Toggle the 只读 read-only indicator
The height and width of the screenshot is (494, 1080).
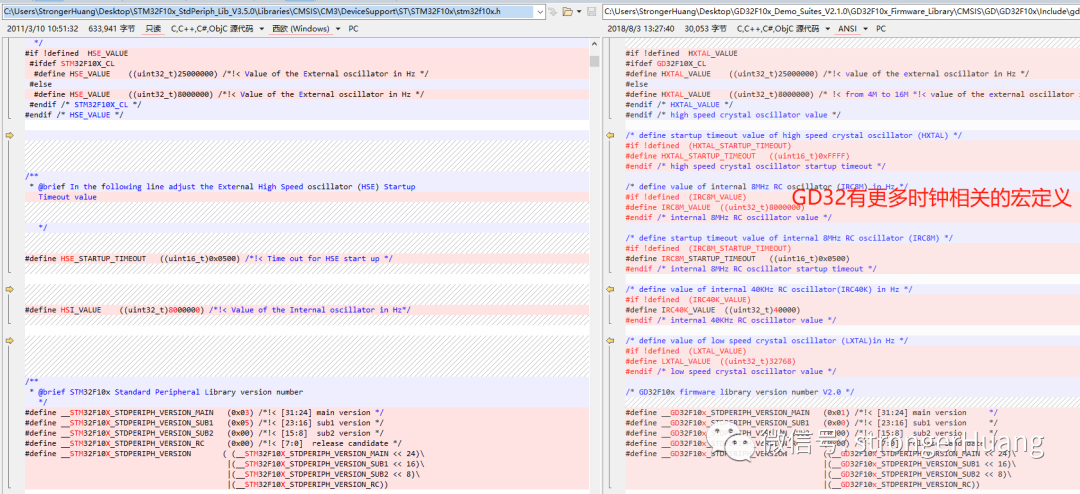click(154, 29)
